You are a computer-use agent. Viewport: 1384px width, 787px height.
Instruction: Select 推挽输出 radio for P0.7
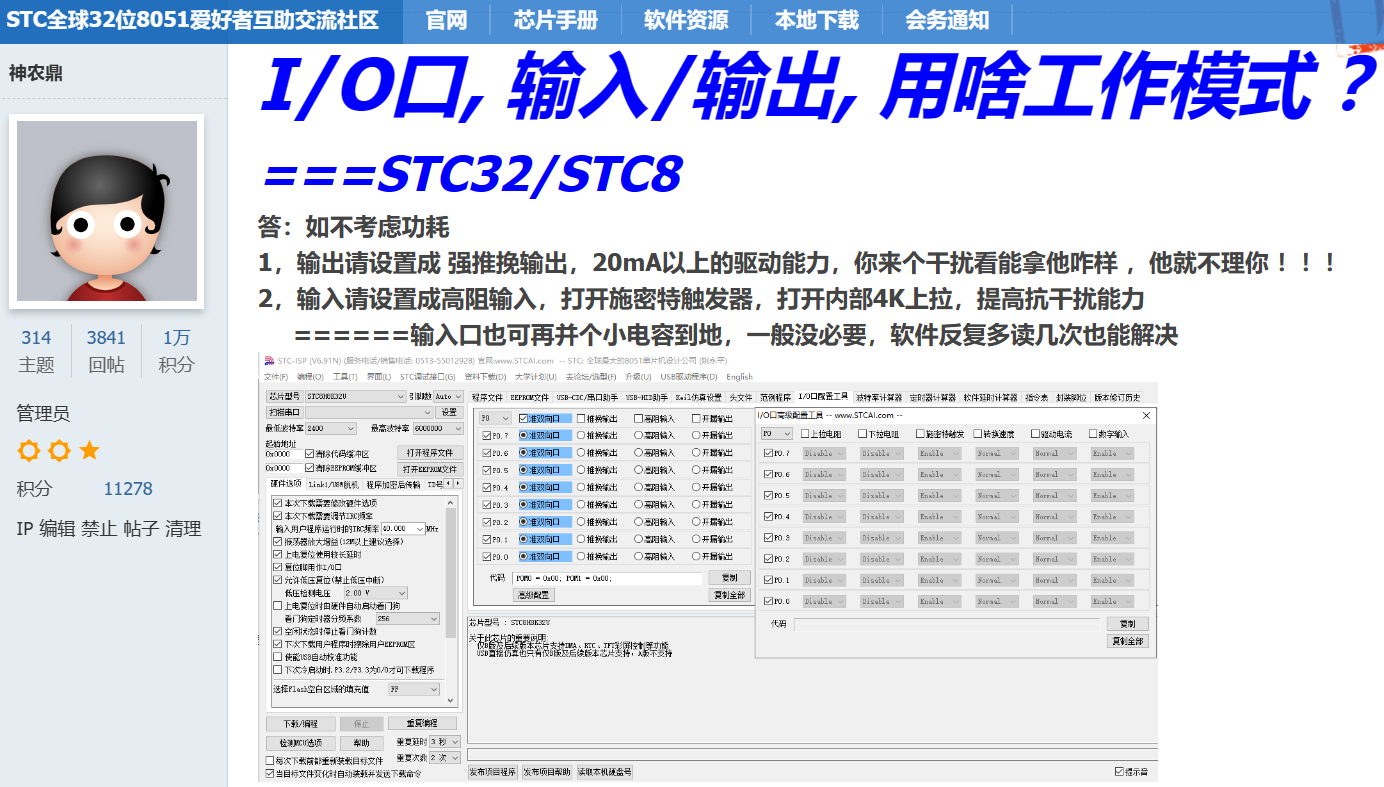581,435
